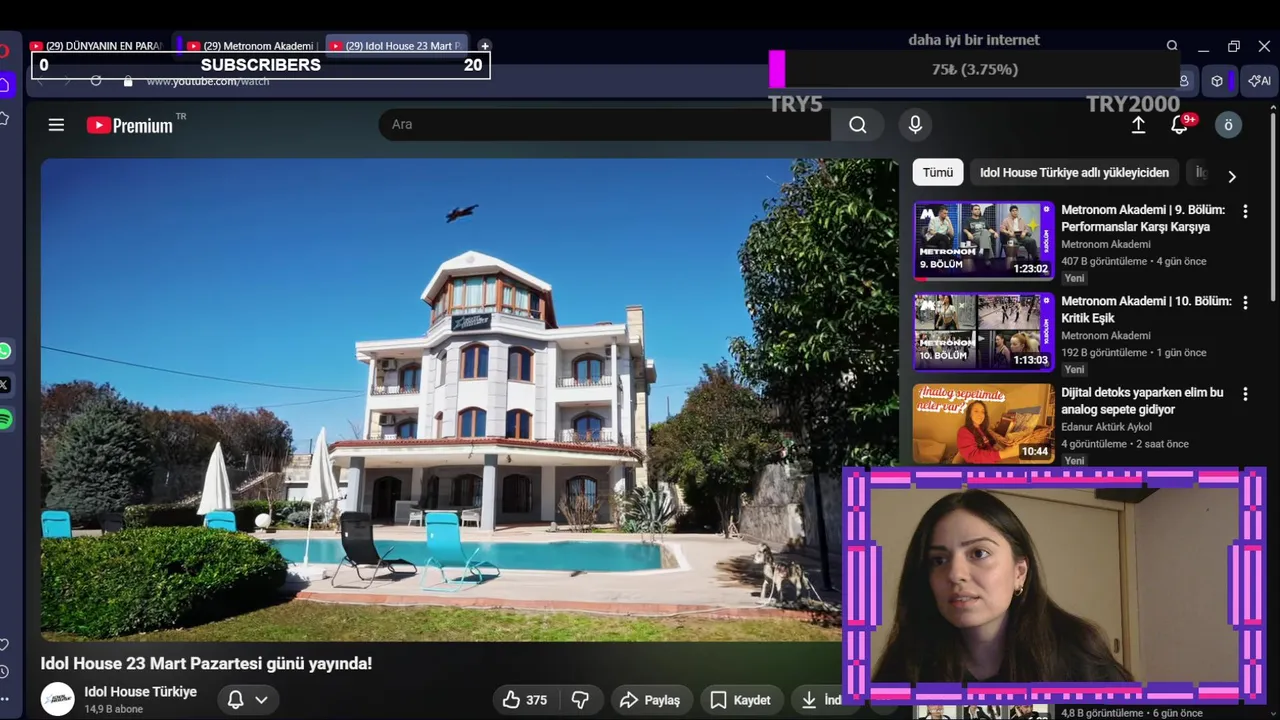
Task: Start voice search with microphone
Action: pyautogui.click(x=914, y=124)
